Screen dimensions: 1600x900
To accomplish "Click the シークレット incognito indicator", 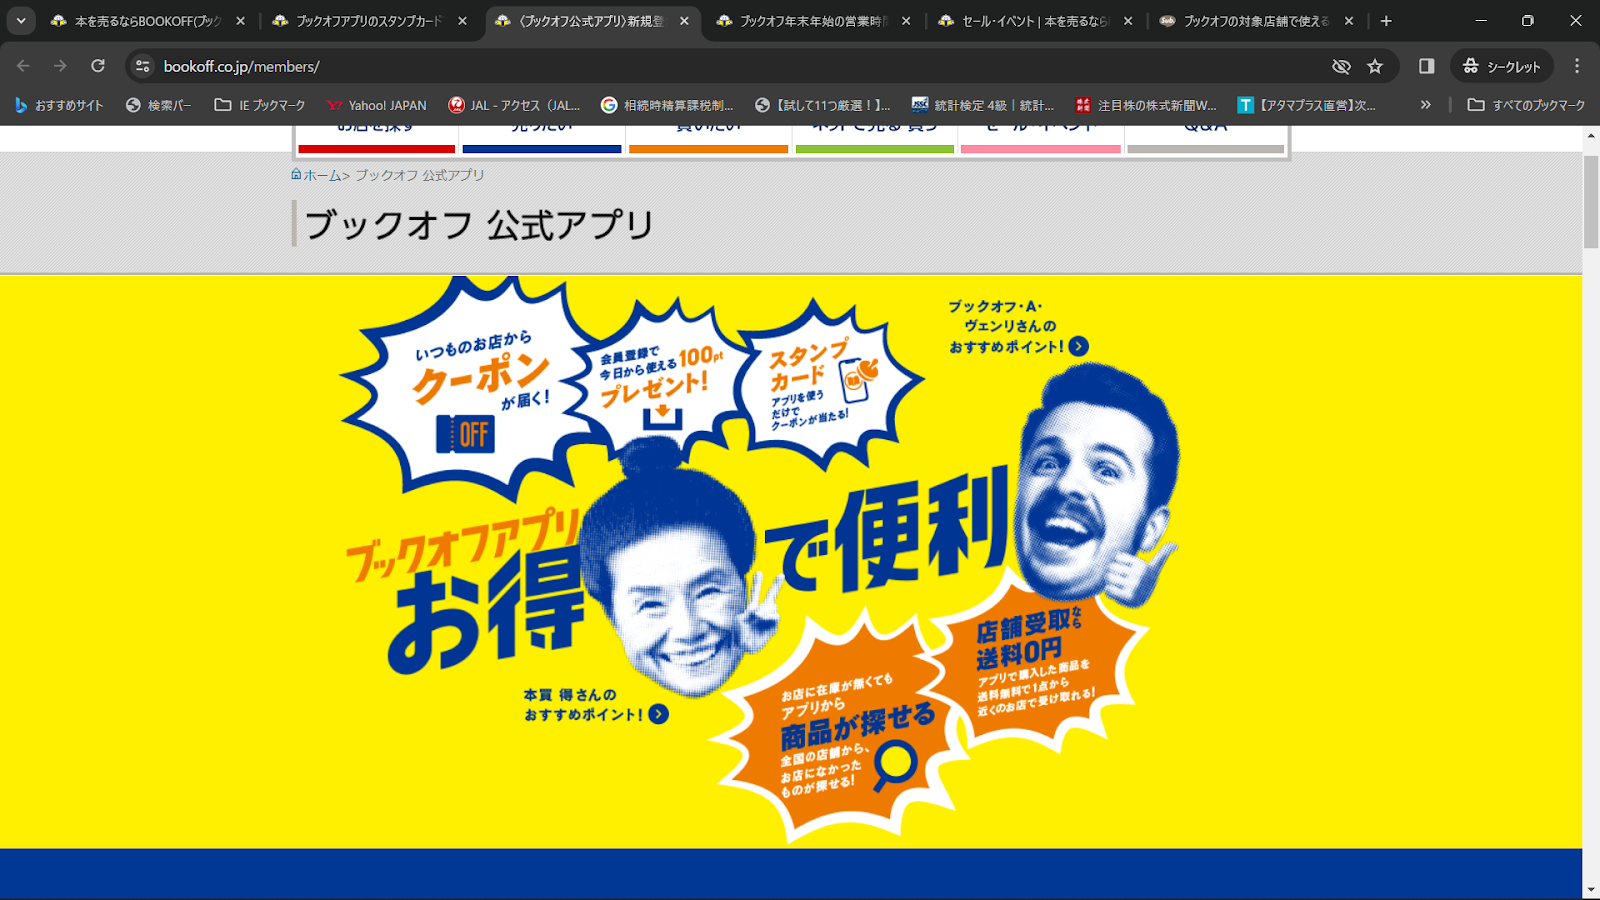I will [x=1502, y=66].
